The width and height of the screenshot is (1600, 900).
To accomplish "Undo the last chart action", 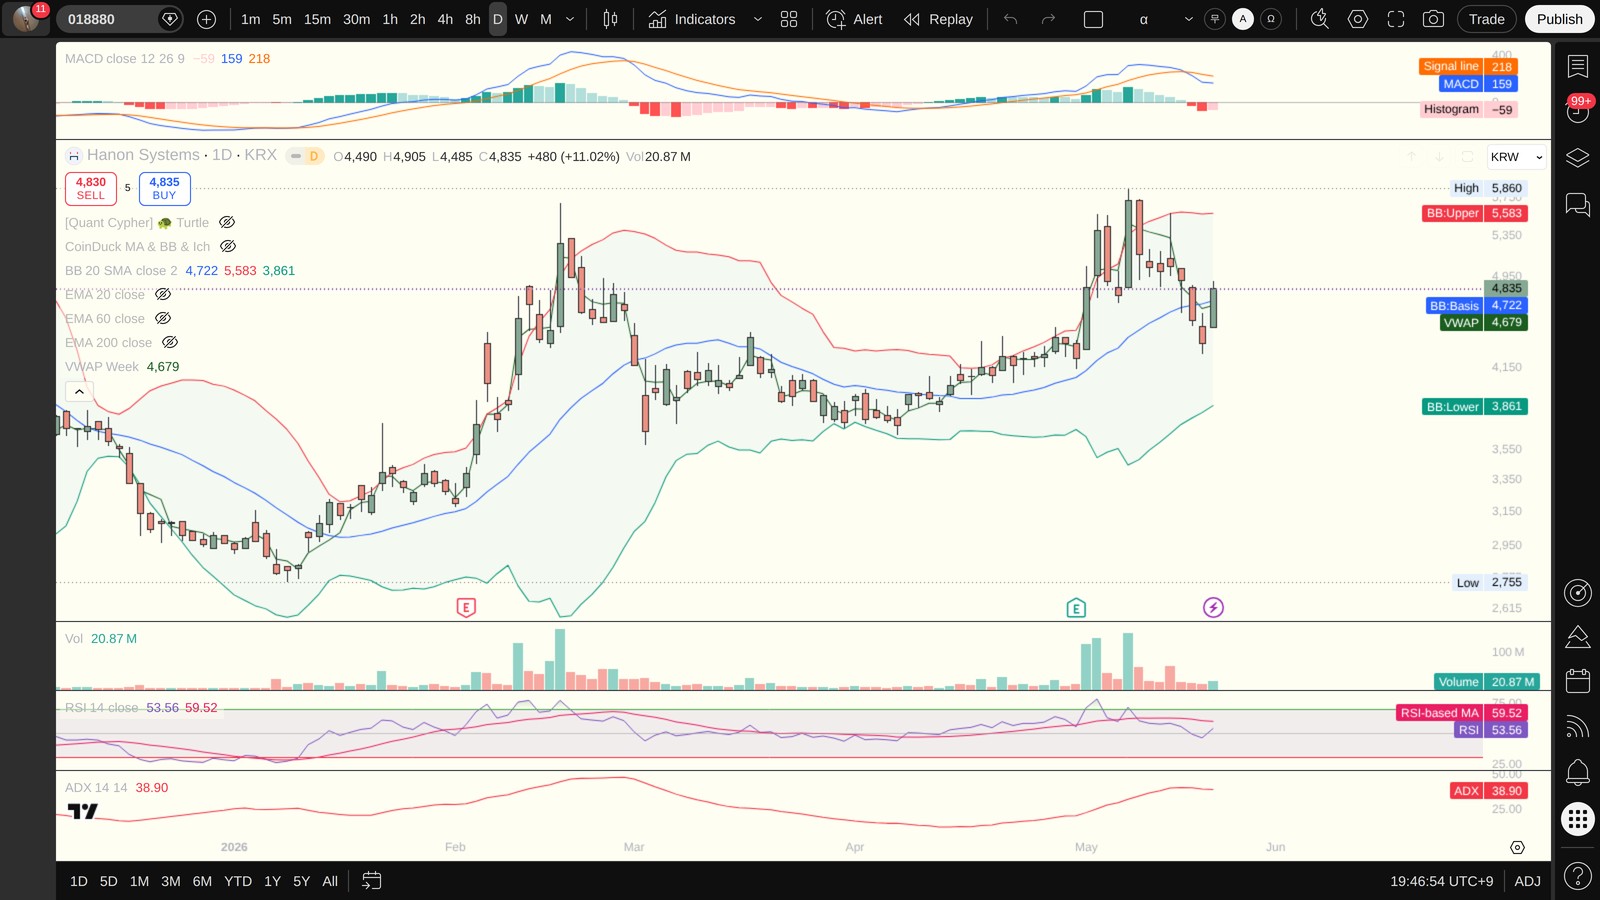I will (1010, 19).
